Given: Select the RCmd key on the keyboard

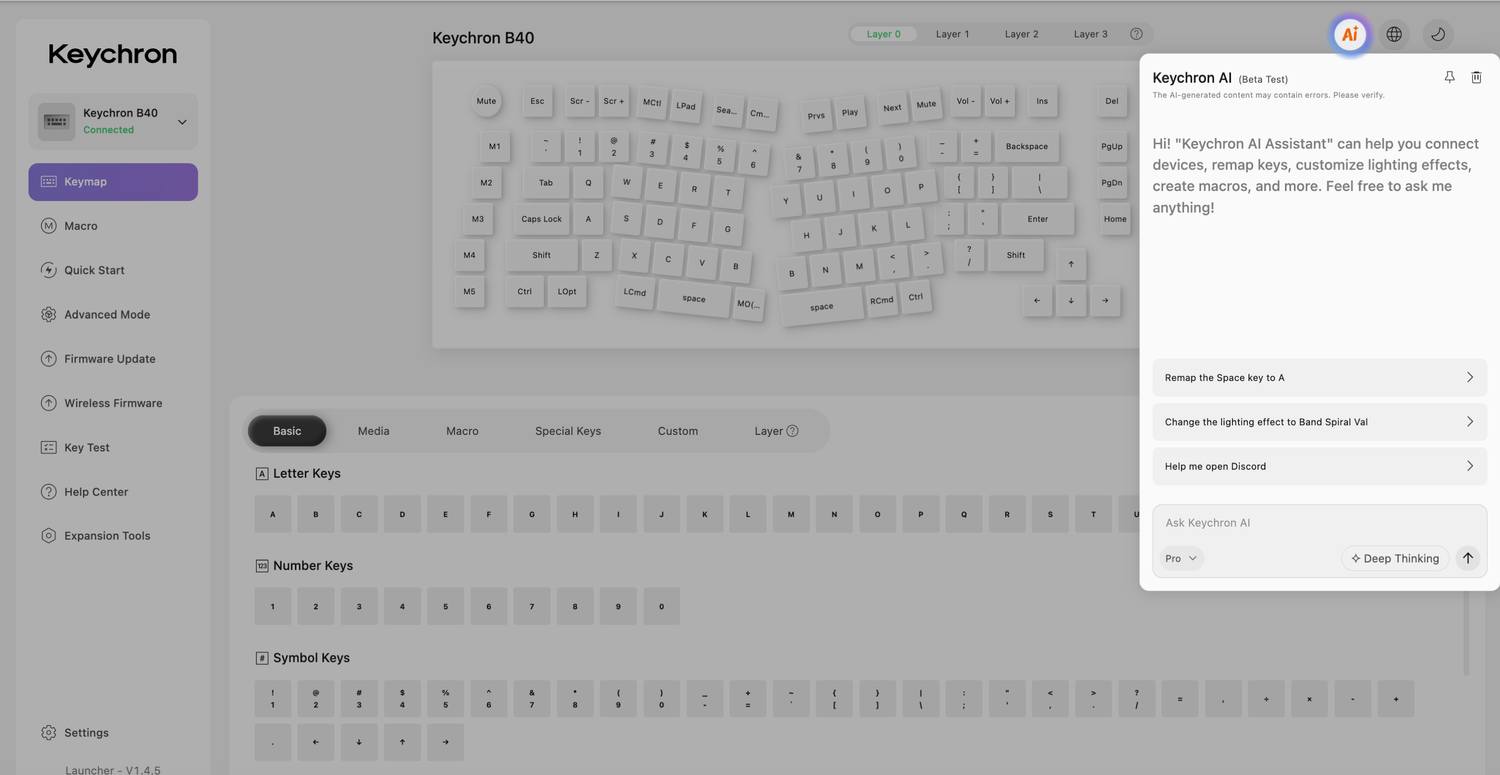Looking at the screenshot, I should point(881,300).
